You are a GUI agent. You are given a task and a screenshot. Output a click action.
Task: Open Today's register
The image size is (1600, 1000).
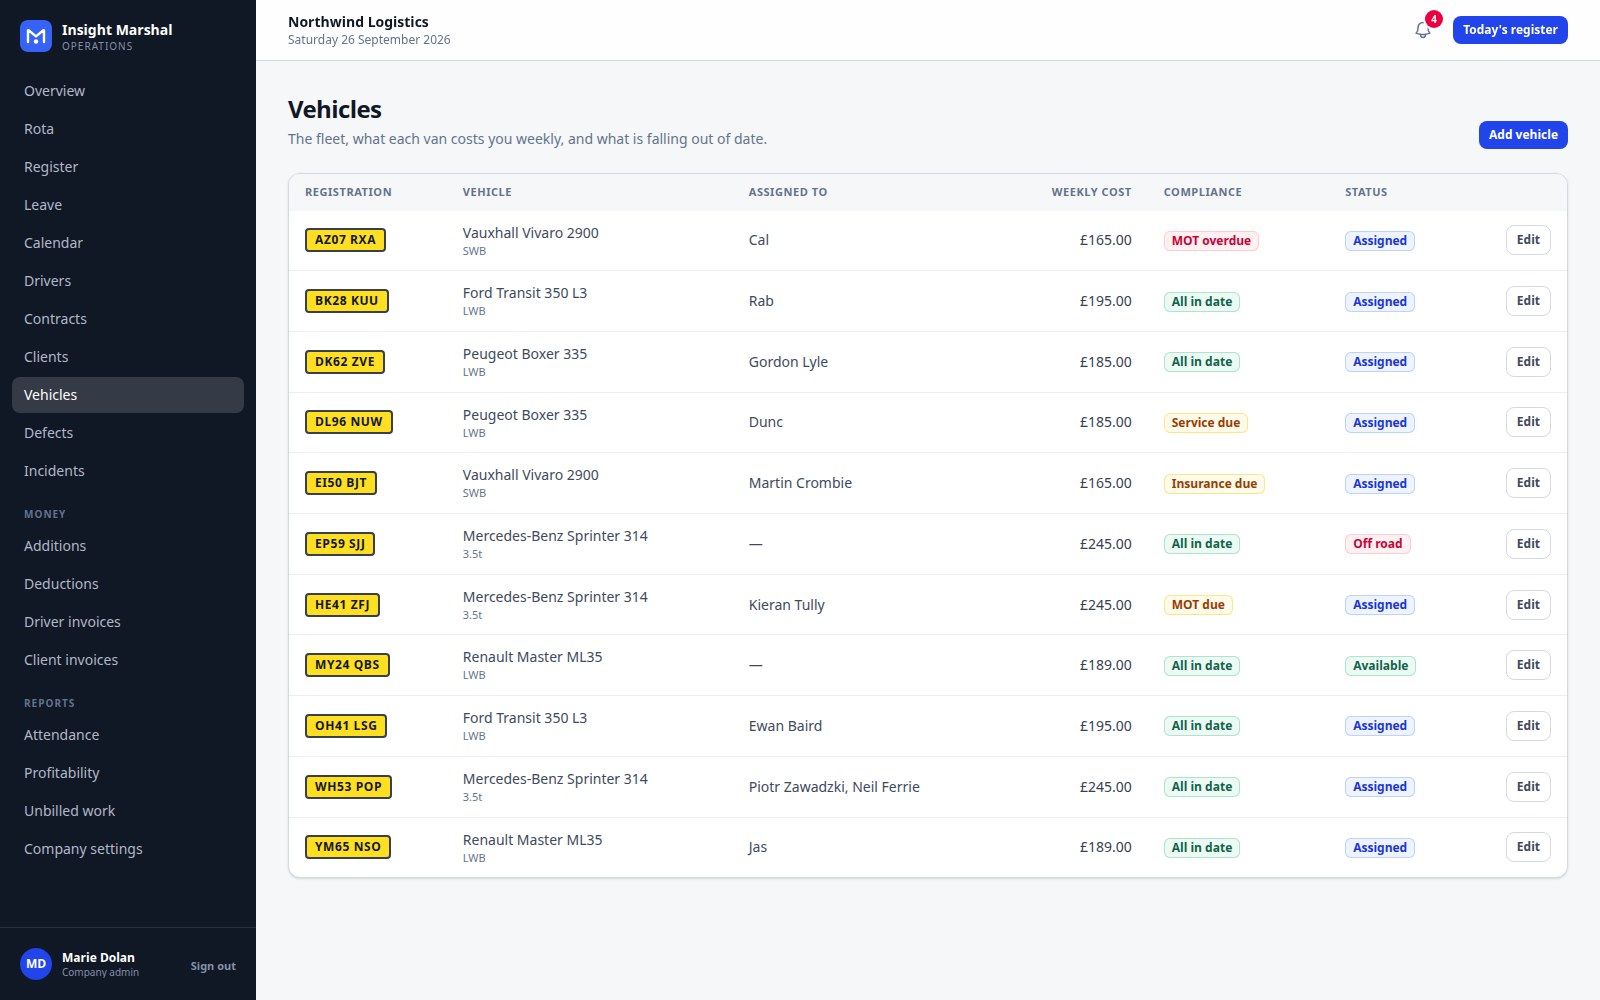(x=1510, y=30)
